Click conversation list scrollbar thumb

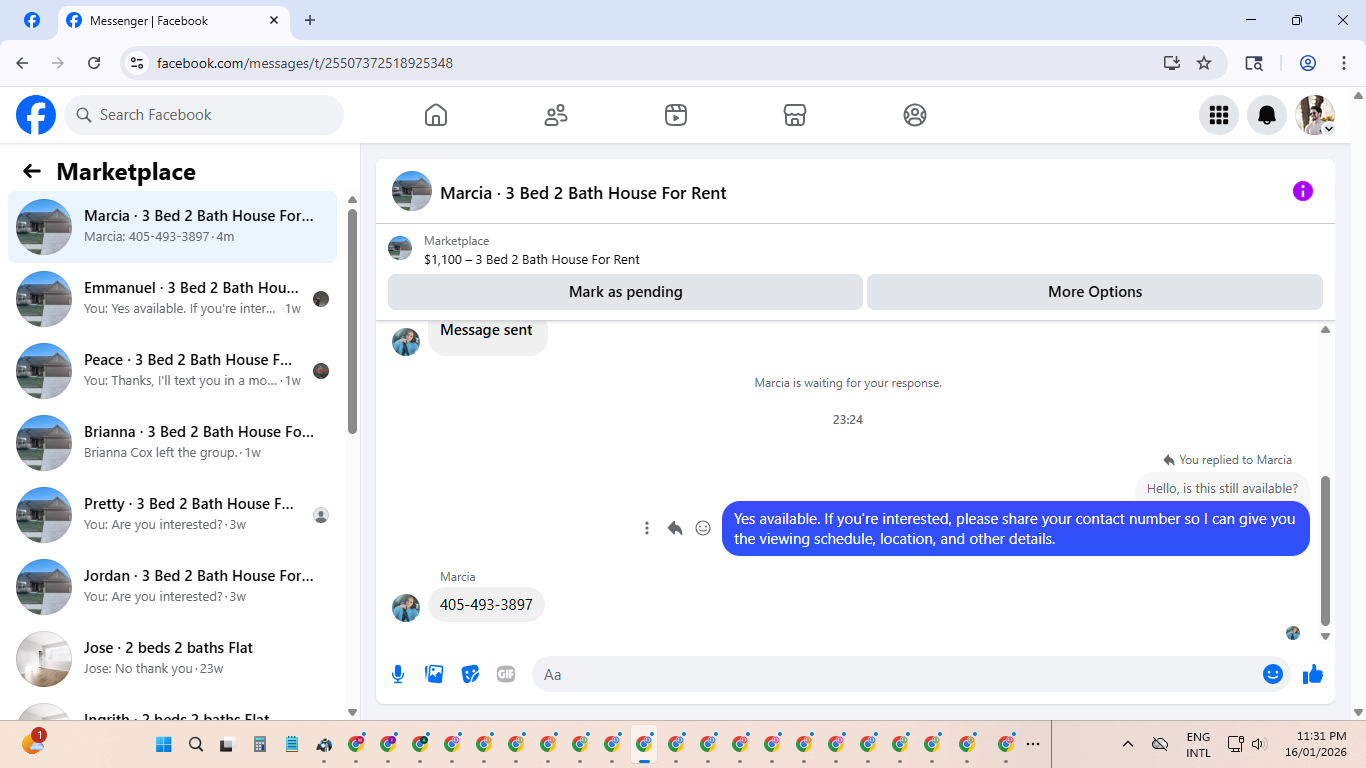coord(352,321)
